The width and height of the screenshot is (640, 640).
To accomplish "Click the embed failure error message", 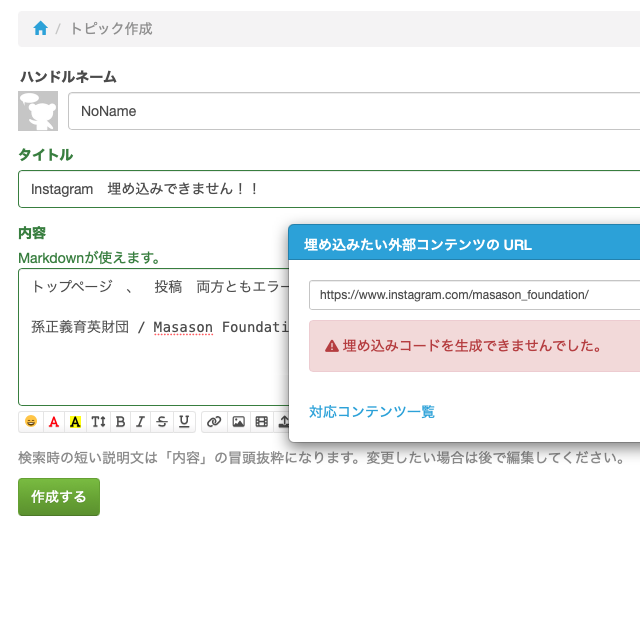I will (x=474, y=346).
